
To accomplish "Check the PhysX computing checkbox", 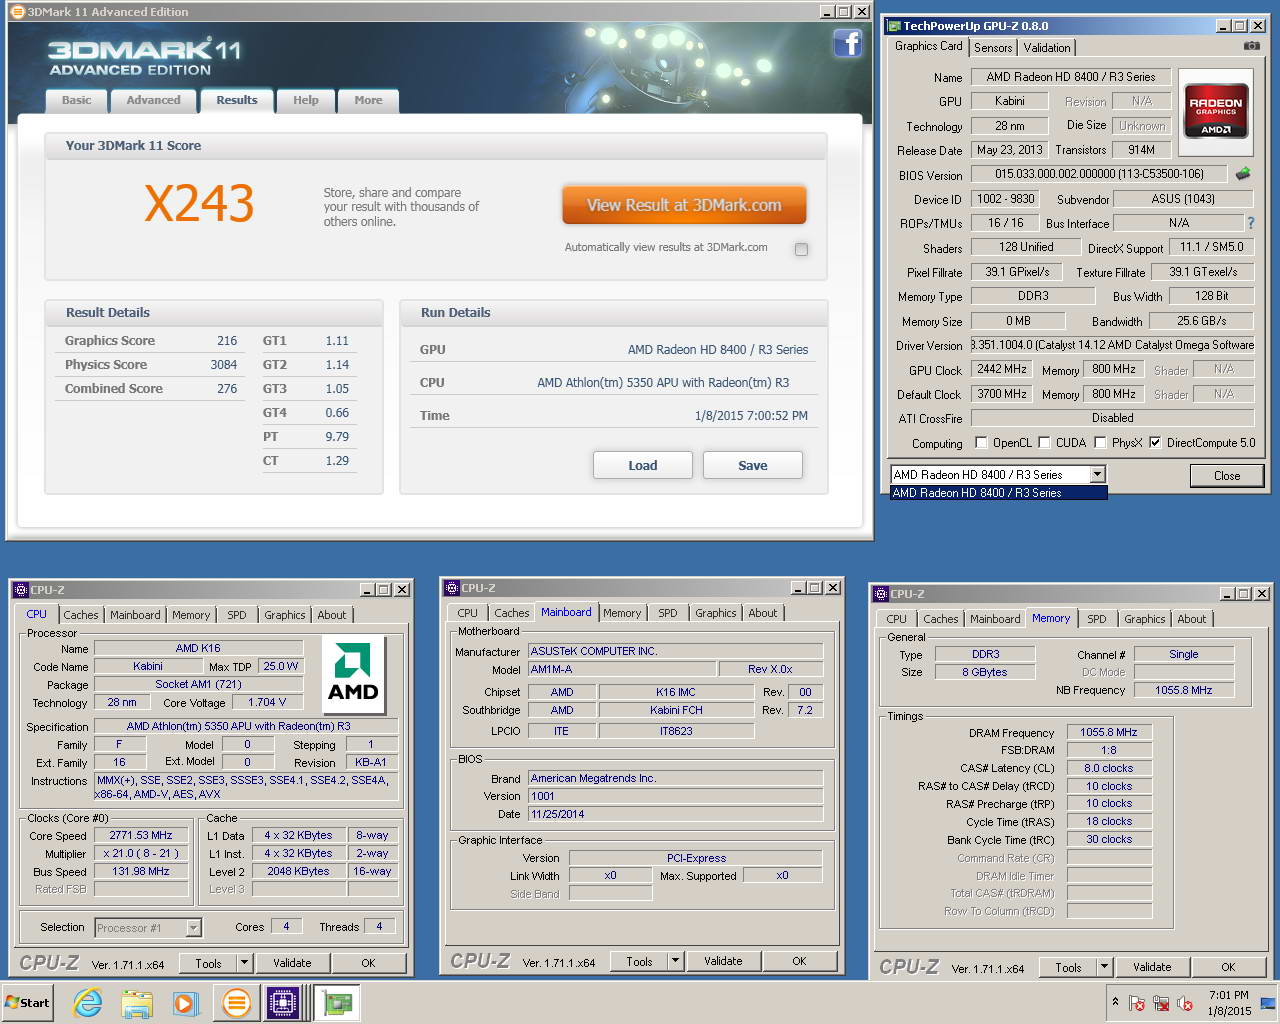I will pos(1100,443).
